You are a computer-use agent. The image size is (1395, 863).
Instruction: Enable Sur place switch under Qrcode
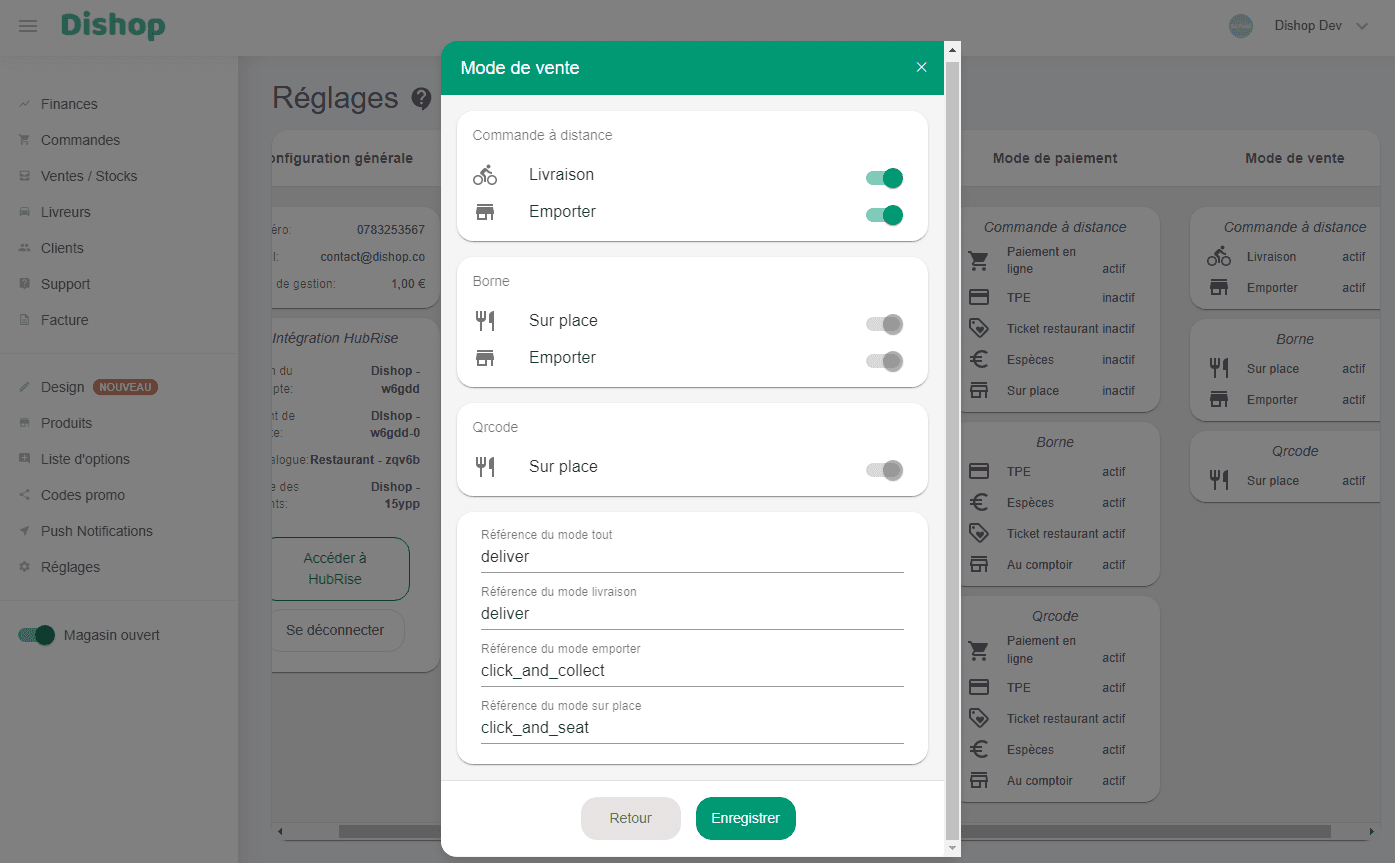(x=885, y=470)
